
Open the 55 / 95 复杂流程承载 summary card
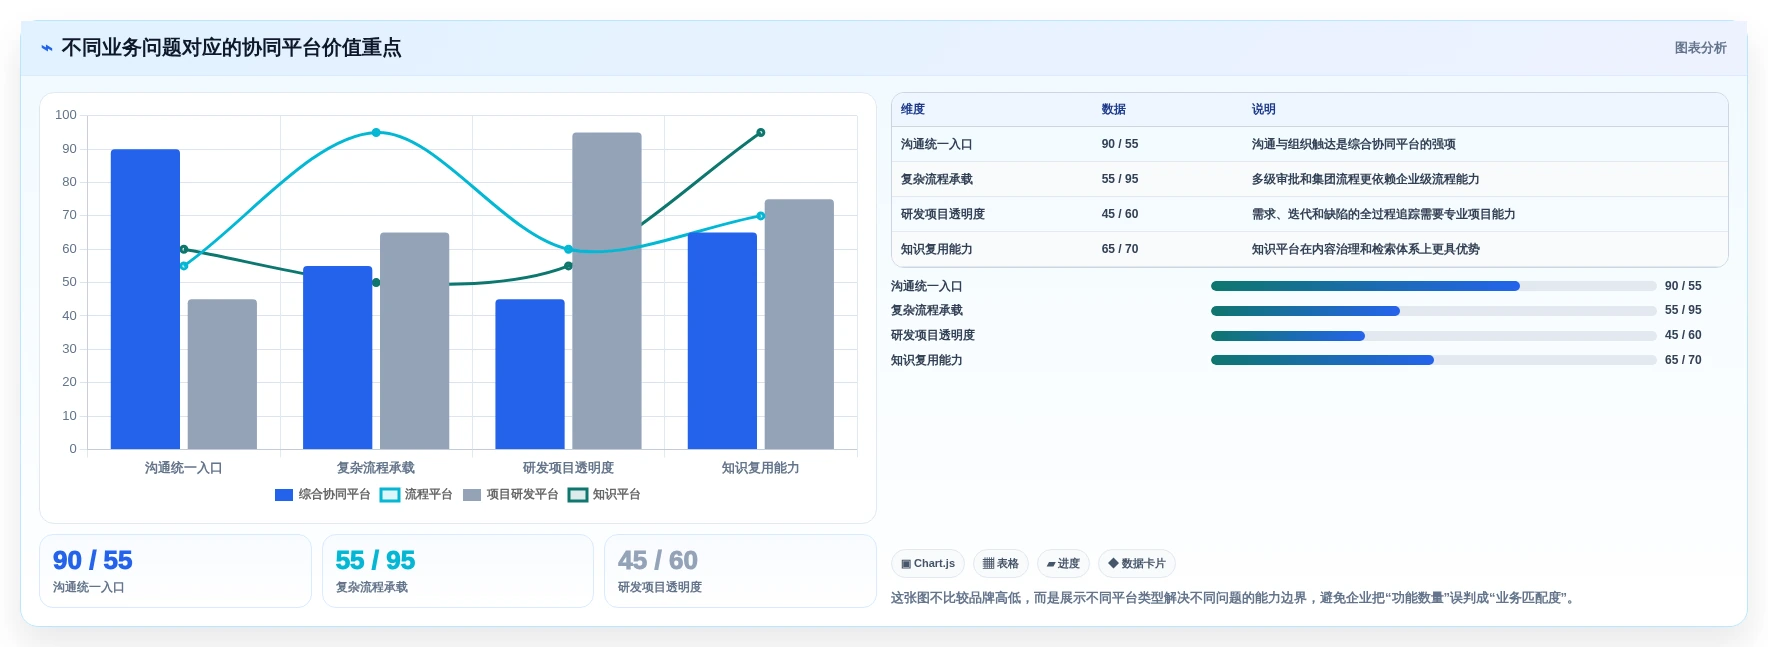458,571
